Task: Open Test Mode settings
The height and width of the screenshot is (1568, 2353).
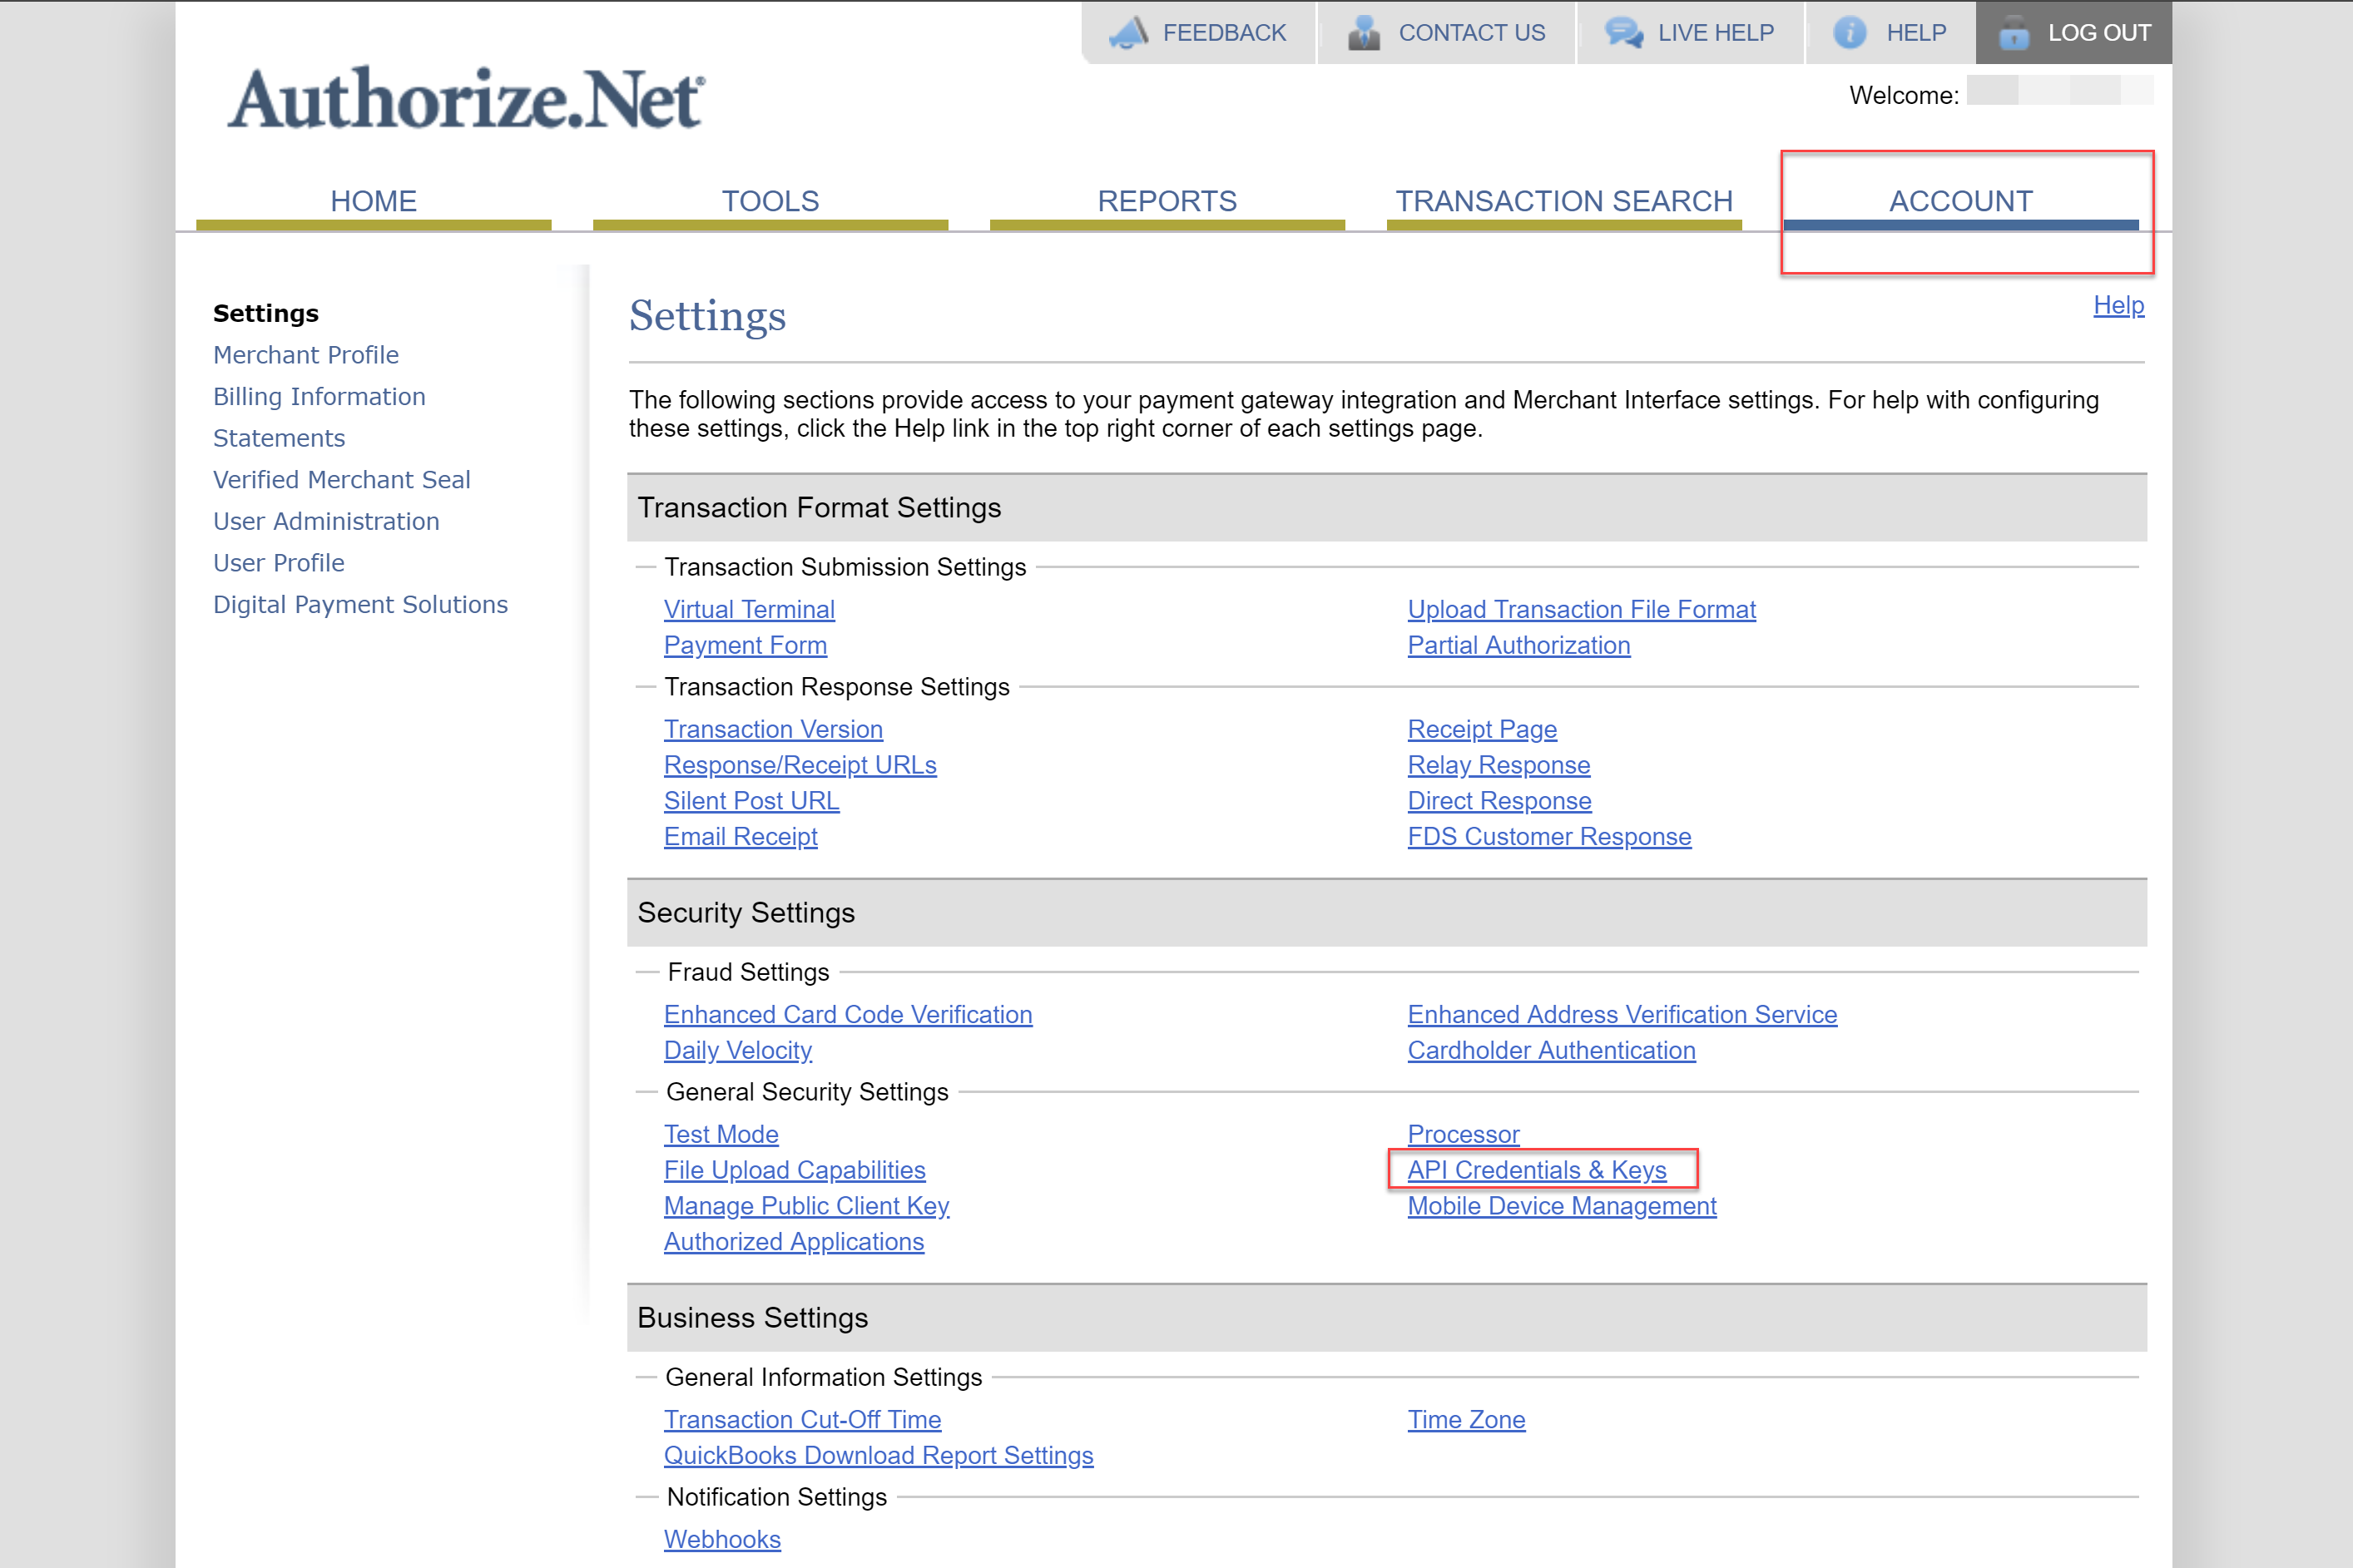Action: (x=721, y=1134)
